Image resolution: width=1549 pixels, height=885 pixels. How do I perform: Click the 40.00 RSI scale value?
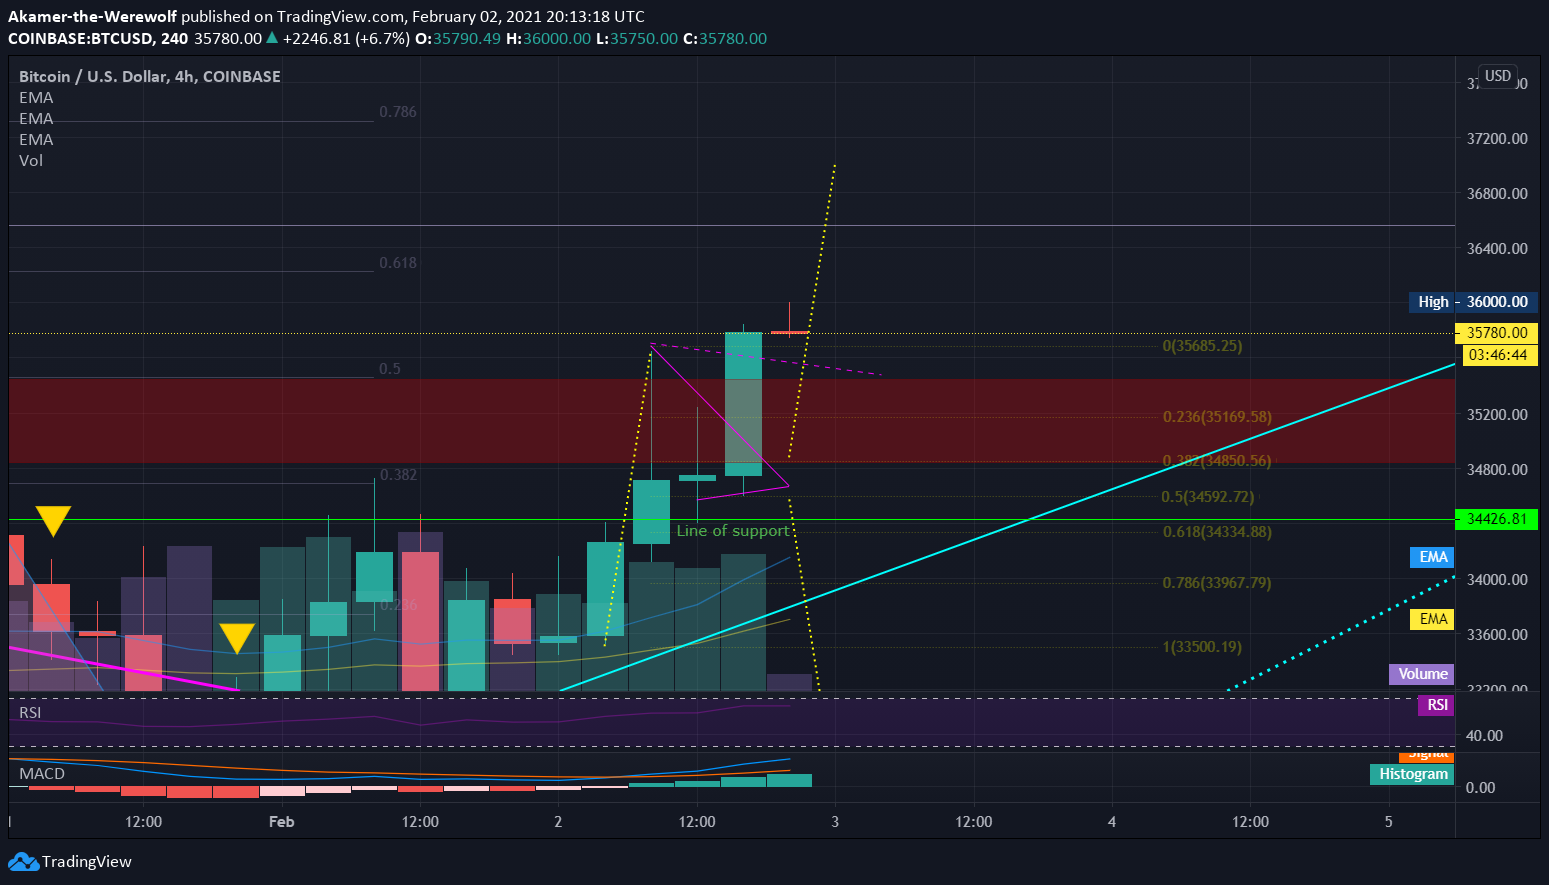pyautogui.click(x=1485, y=735)
